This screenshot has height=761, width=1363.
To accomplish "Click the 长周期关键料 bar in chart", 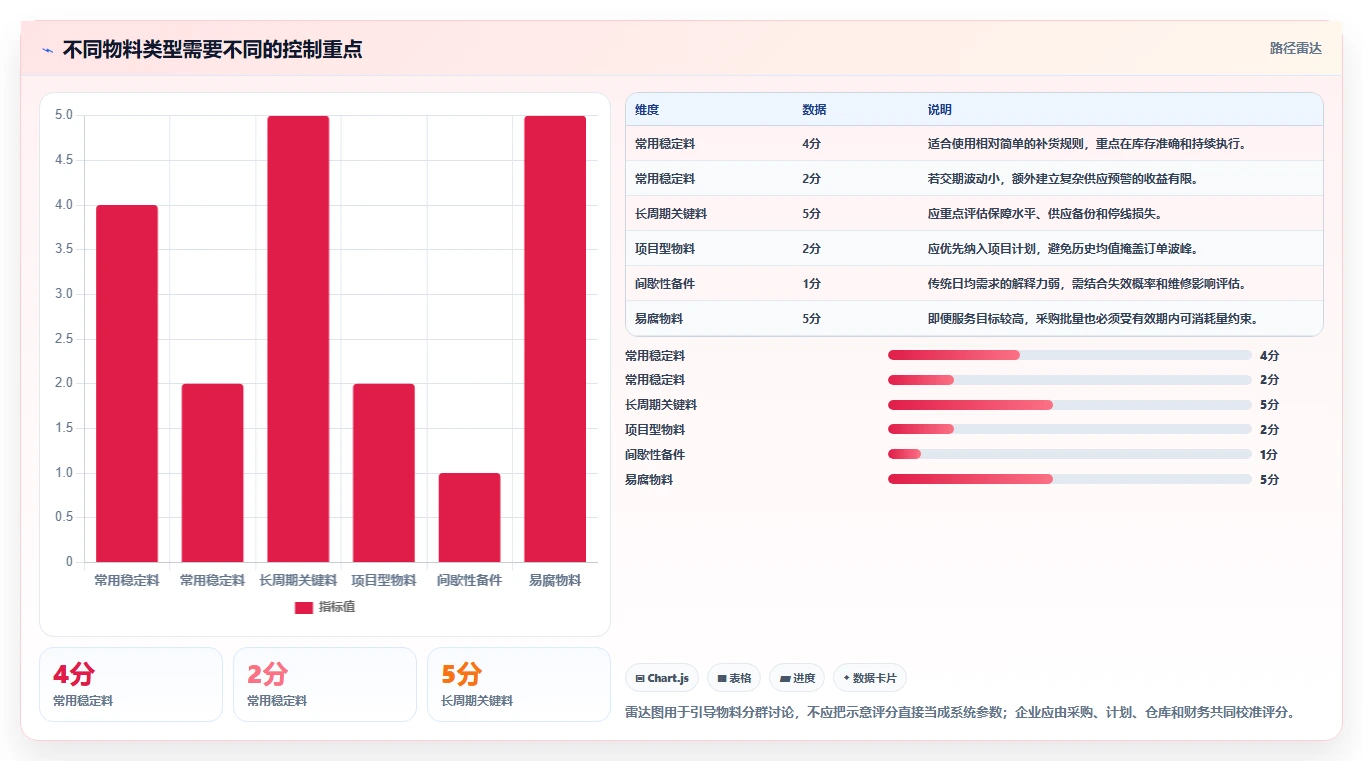I will click(x=298, y=339).
